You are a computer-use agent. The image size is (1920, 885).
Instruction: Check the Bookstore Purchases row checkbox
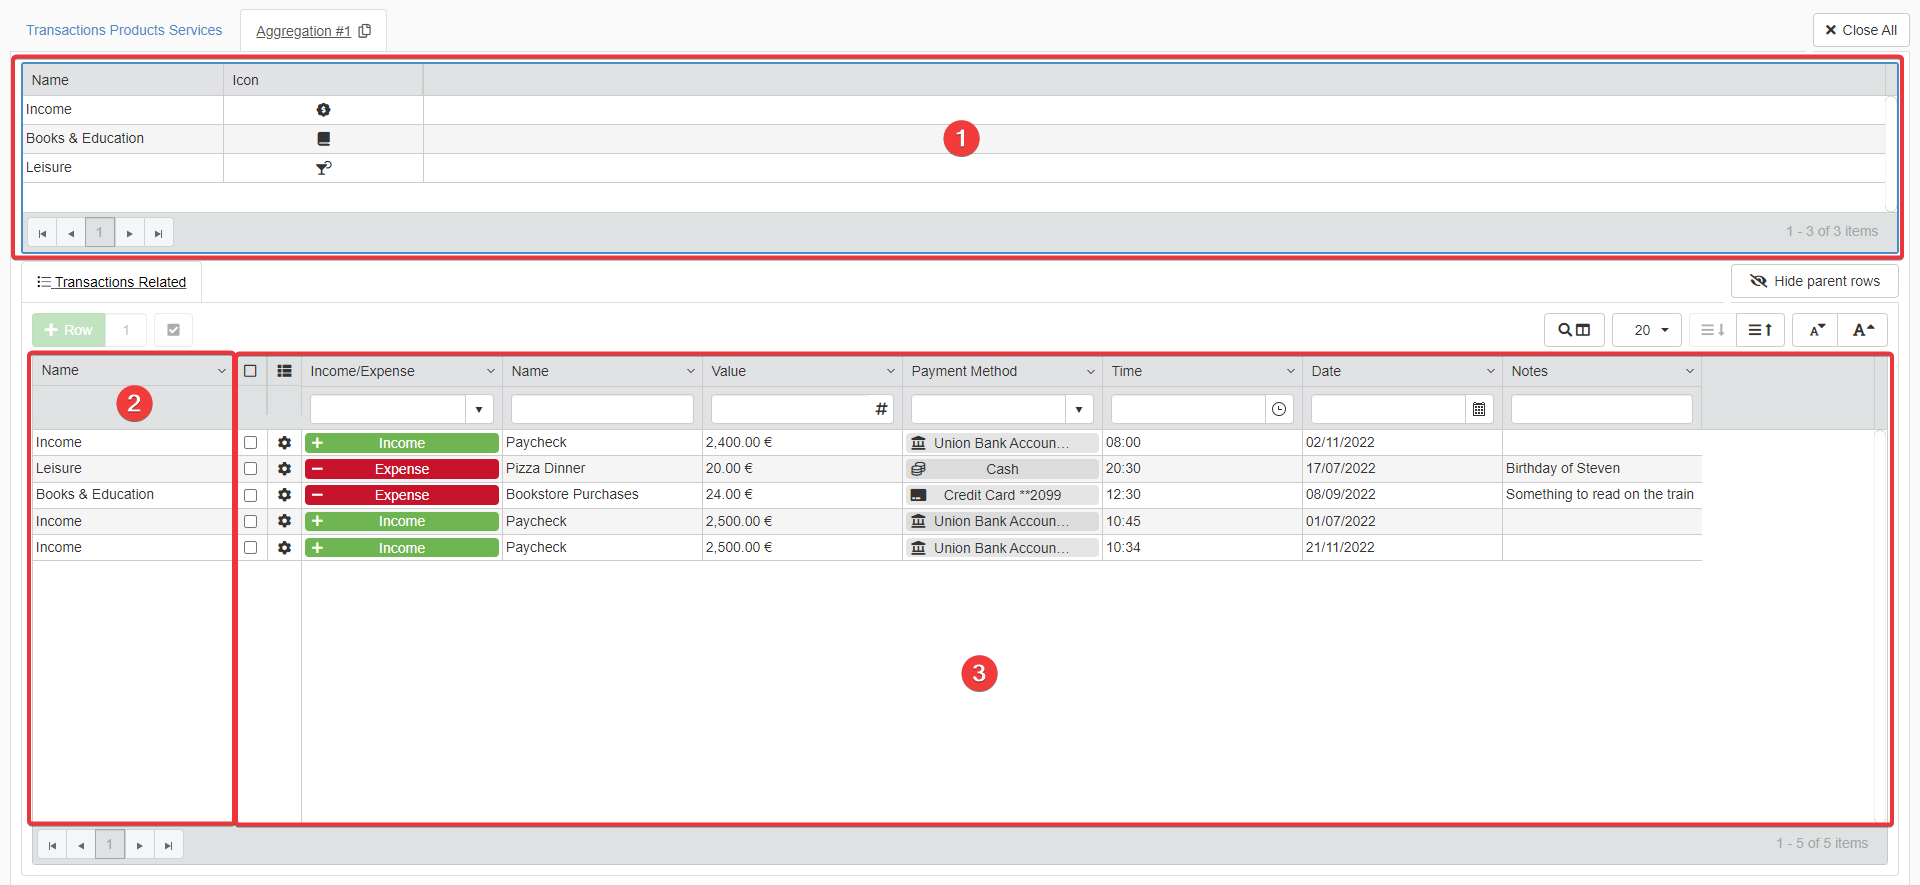point(250,495)
